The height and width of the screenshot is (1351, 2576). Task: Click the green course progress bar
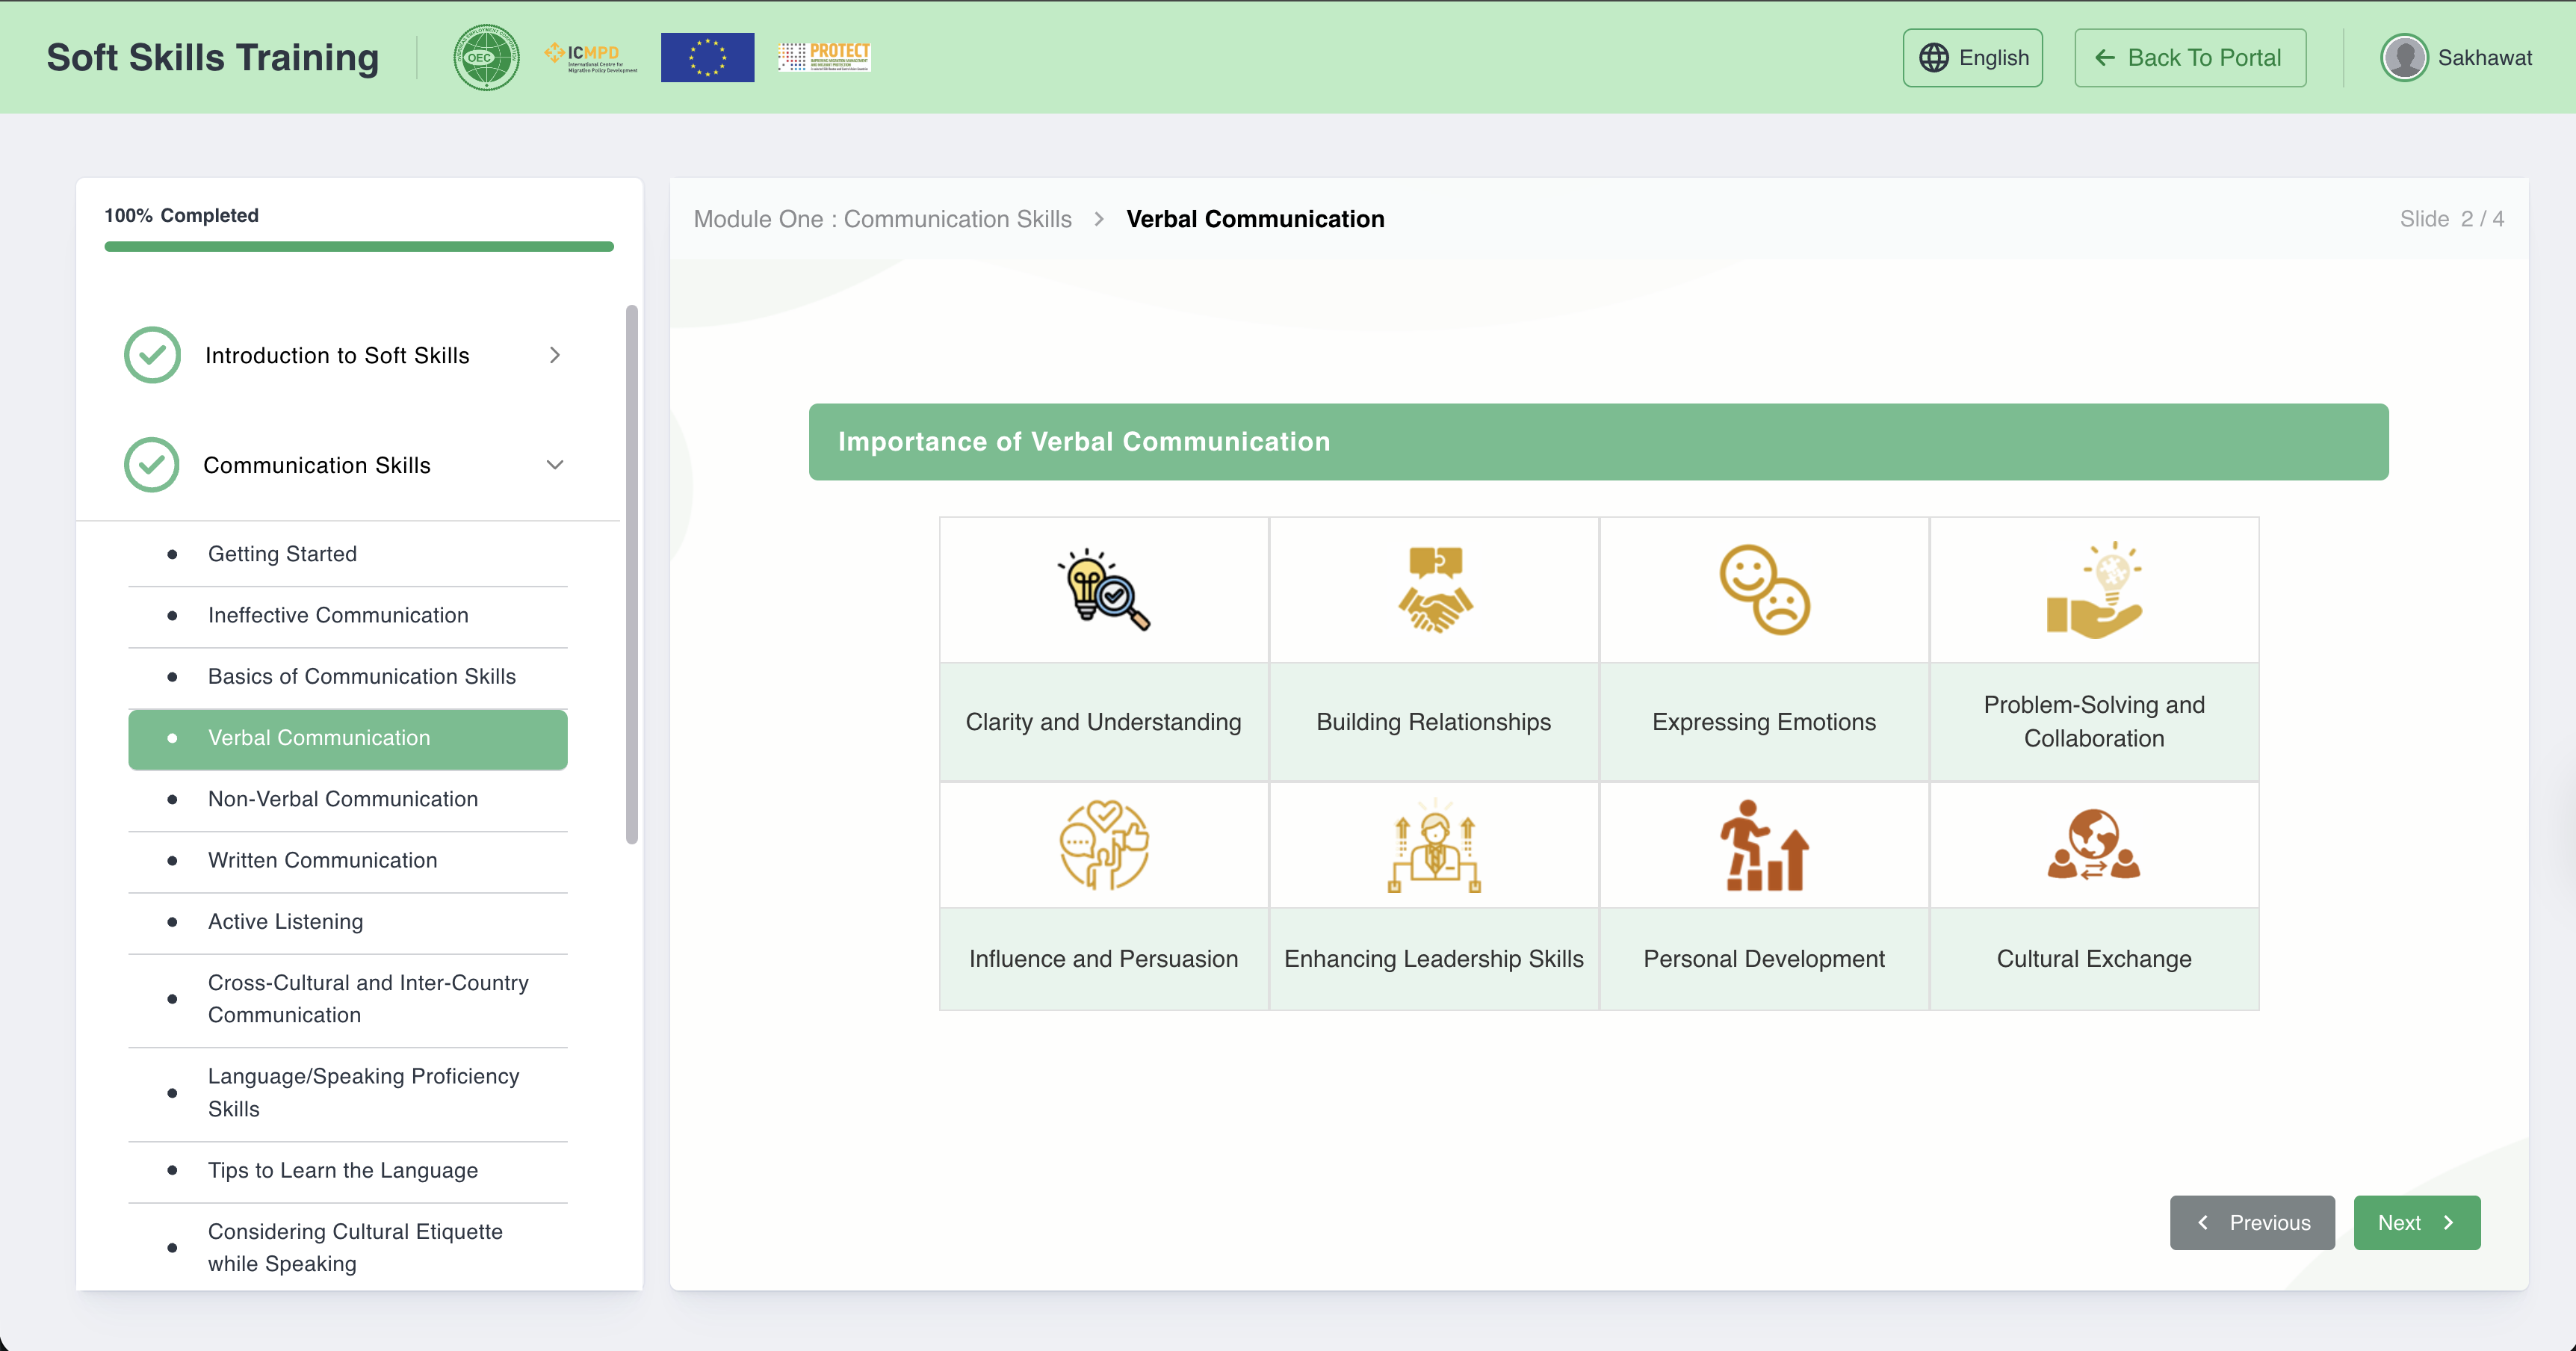tap(359, 246)
